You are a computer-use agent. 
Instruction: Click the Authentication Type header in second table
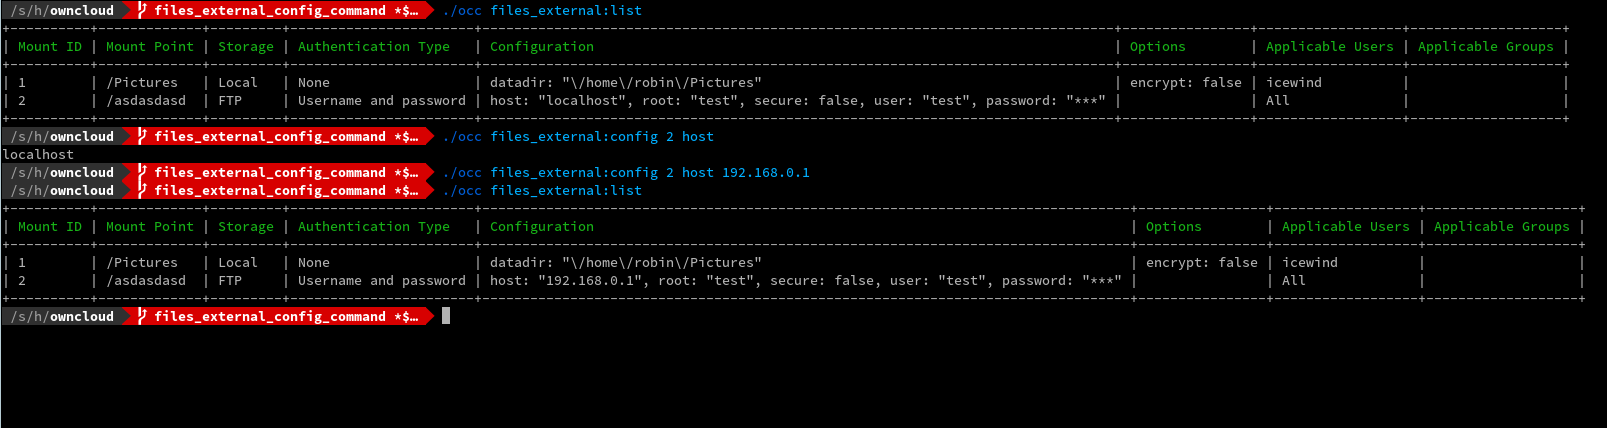tap(374, 226)
